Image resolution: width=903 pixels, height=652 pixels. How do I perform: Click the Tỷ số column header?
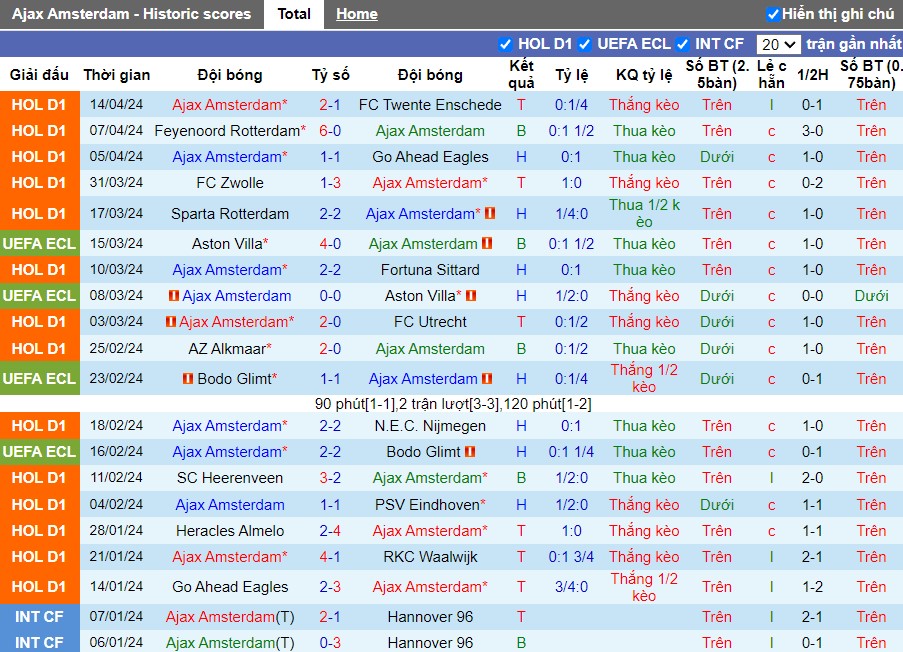[x=331, y=74]
